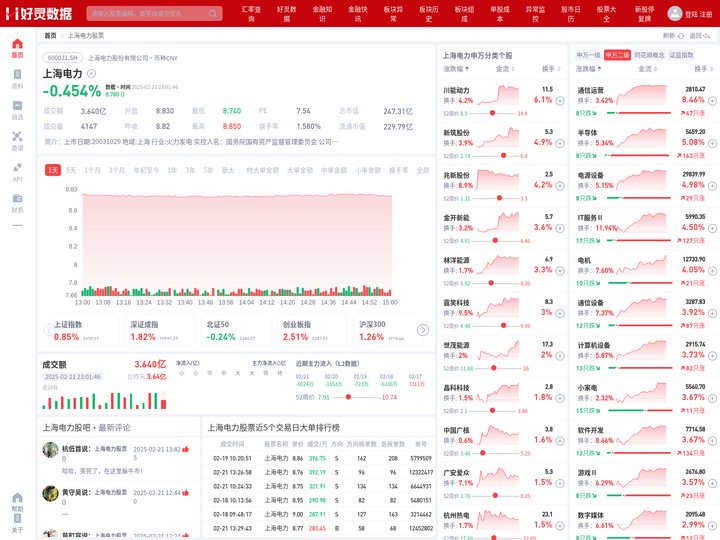The height and width of the screenshot is (540, 720).
Task: Click the plus icon beside 电机
Action: [x=712, y=271]
